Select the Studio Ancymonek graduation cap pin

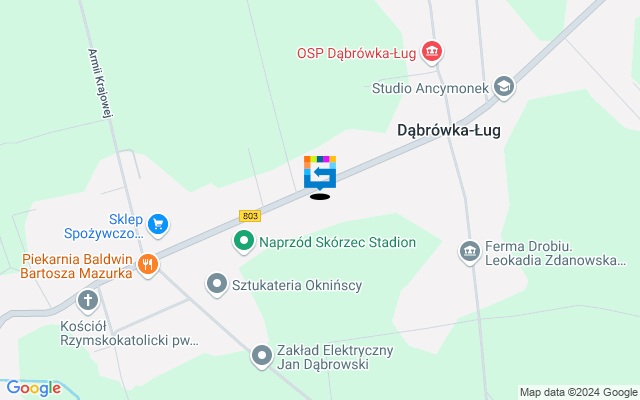coord(504,87)
